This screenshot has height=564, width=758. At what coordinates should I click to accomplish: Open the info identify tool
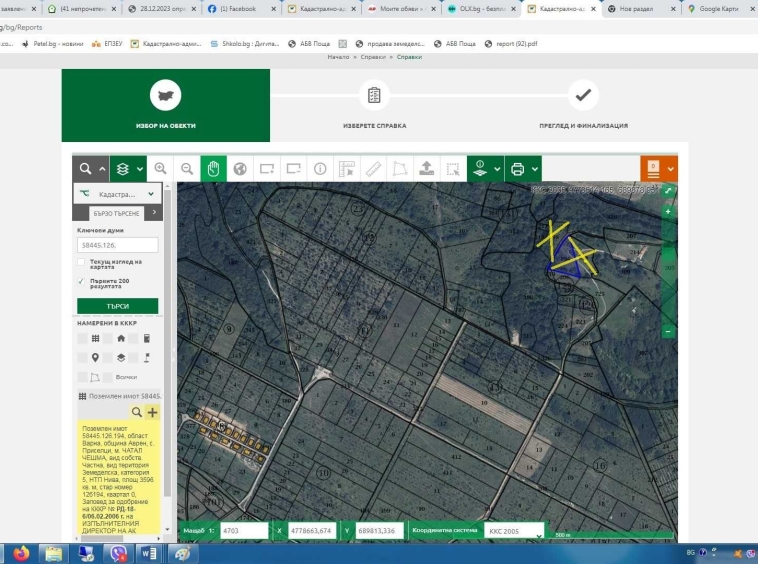(x=320, y=169)
